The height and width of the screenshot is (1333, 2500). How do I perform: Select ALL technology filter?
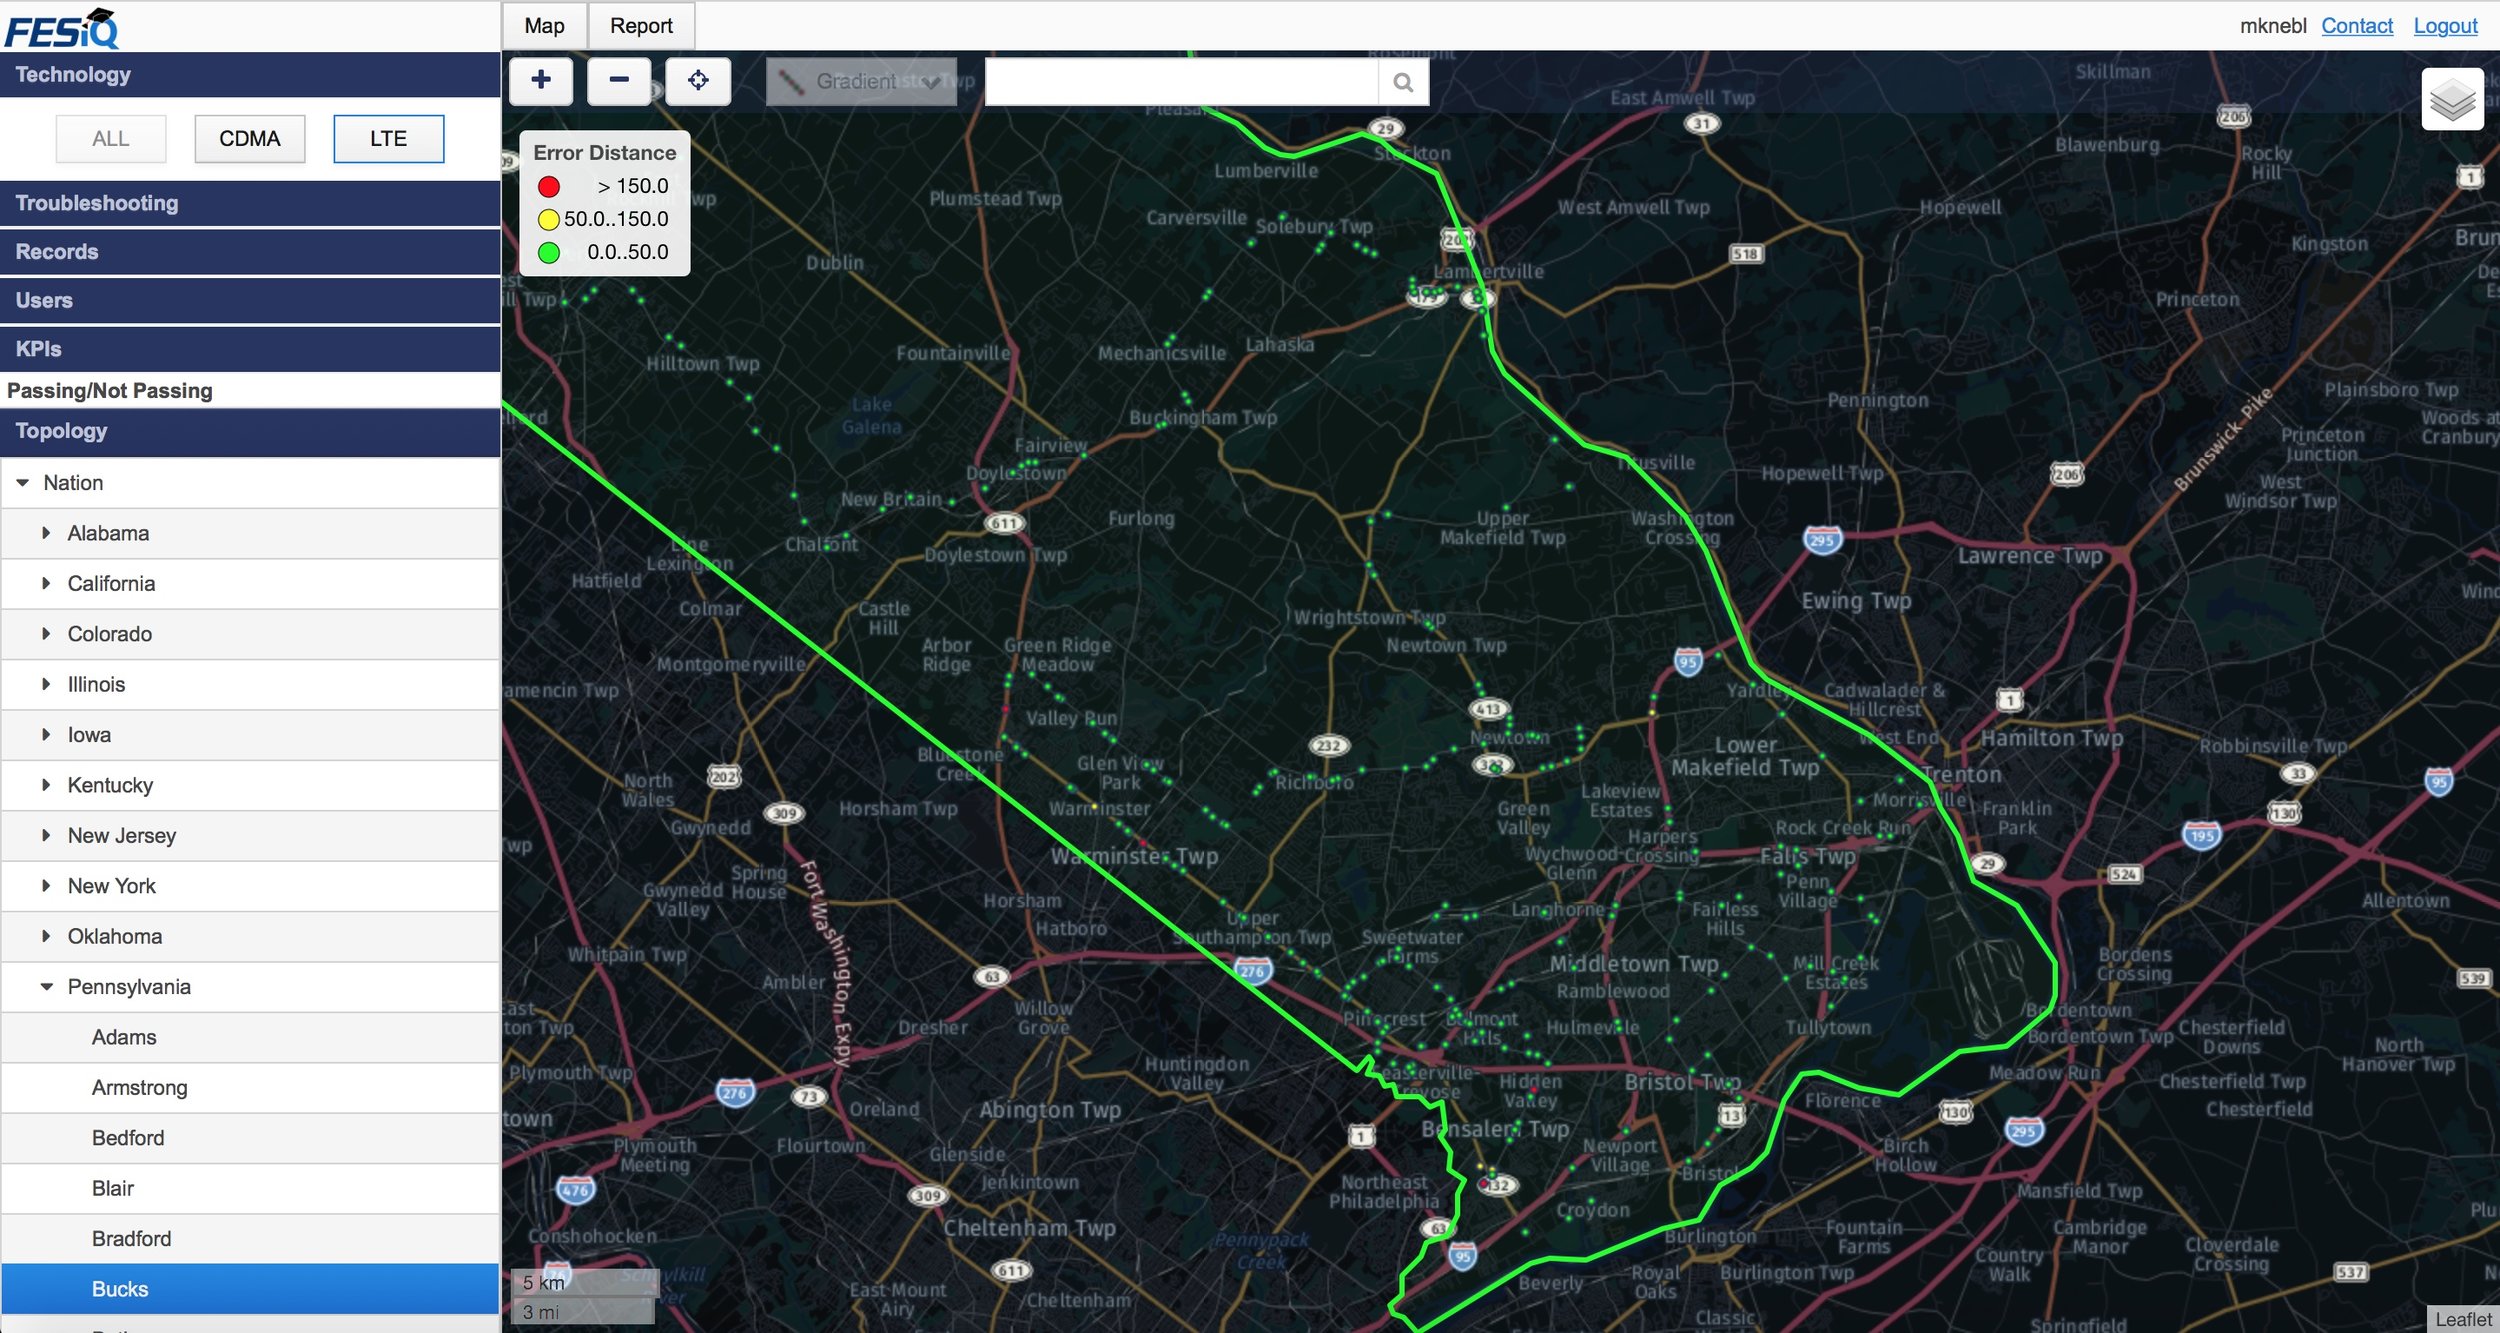coord(111,139)
